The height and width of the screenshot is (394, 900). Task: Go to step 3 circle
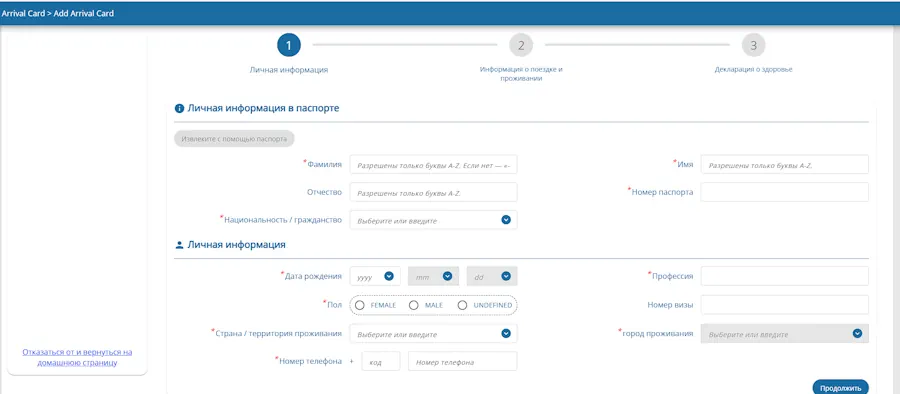point(754,45)
